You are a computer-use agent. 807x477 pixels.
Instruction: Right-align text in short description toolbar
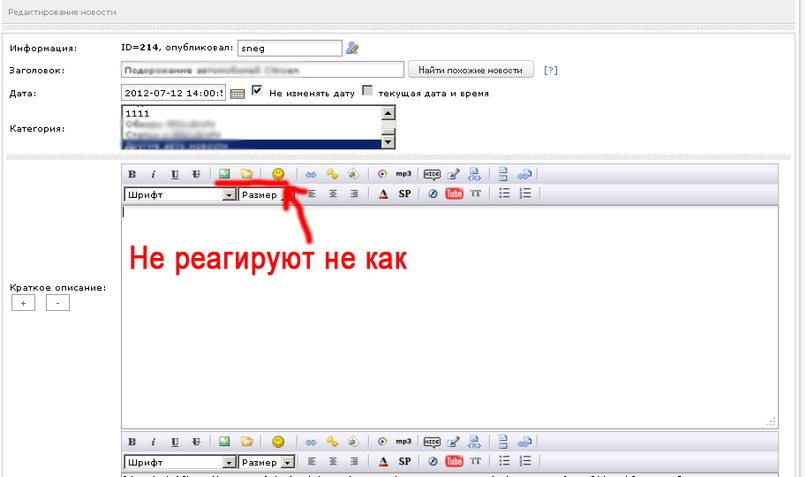pyautogui.click(x=354, y=193)
